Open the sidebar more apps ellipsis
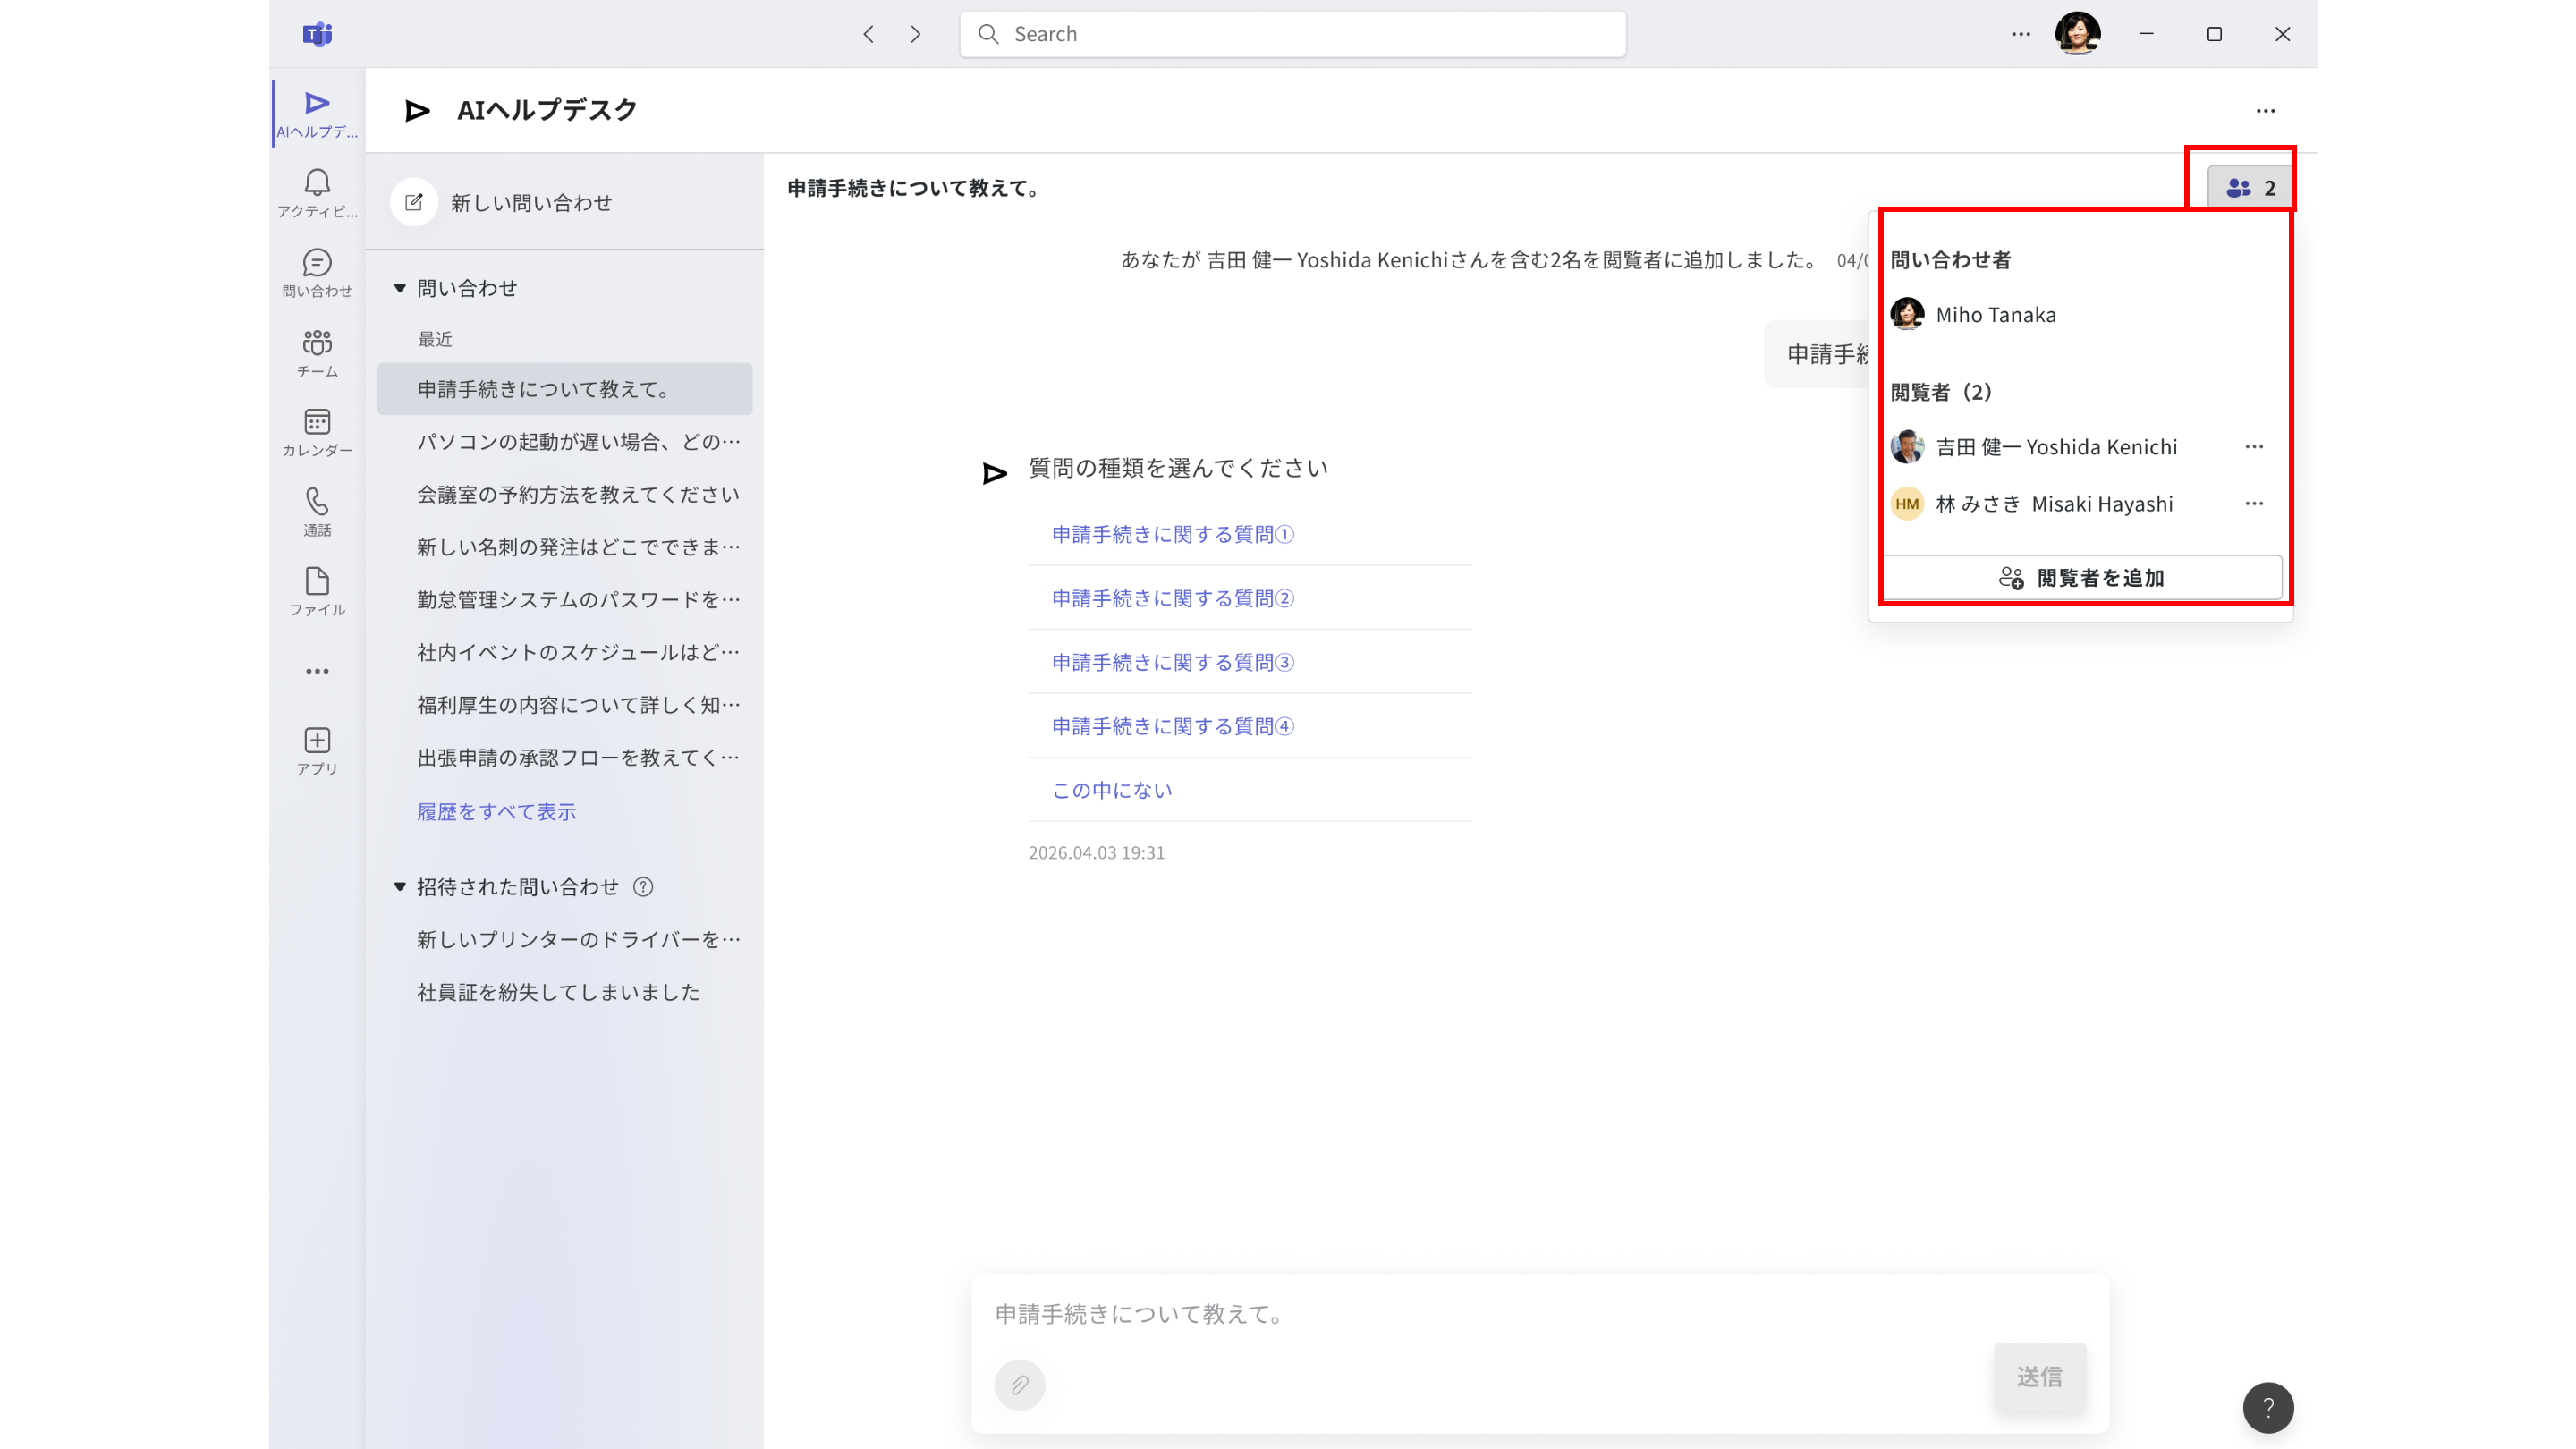The width and height of the screenshot is (2576, 1449). pos(317,671)
